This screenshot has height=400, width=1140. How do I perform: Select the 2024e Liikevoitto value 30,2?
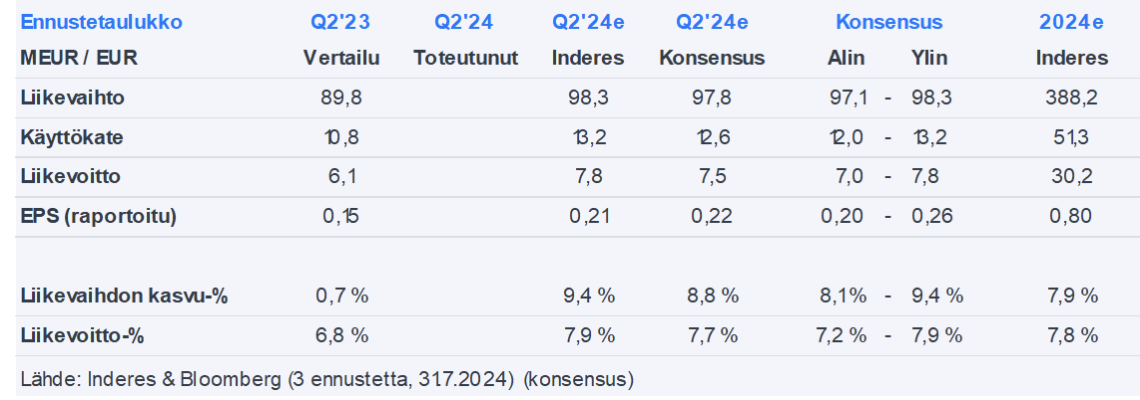click(1071, 176)
